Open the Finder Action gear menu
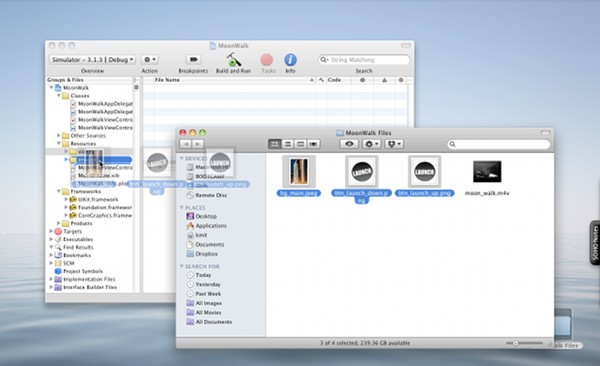Screen dimensions: 600x366 (371, 144)
